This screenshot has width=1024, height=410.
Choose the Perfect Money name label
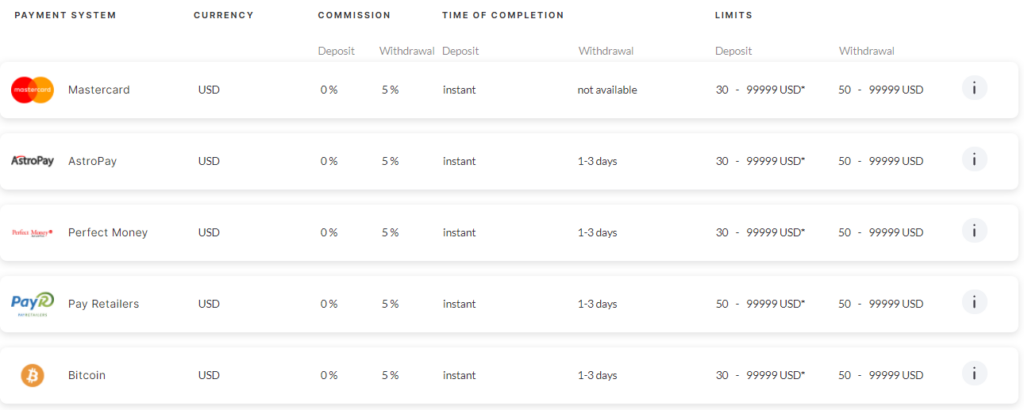[x=108, y=232]
